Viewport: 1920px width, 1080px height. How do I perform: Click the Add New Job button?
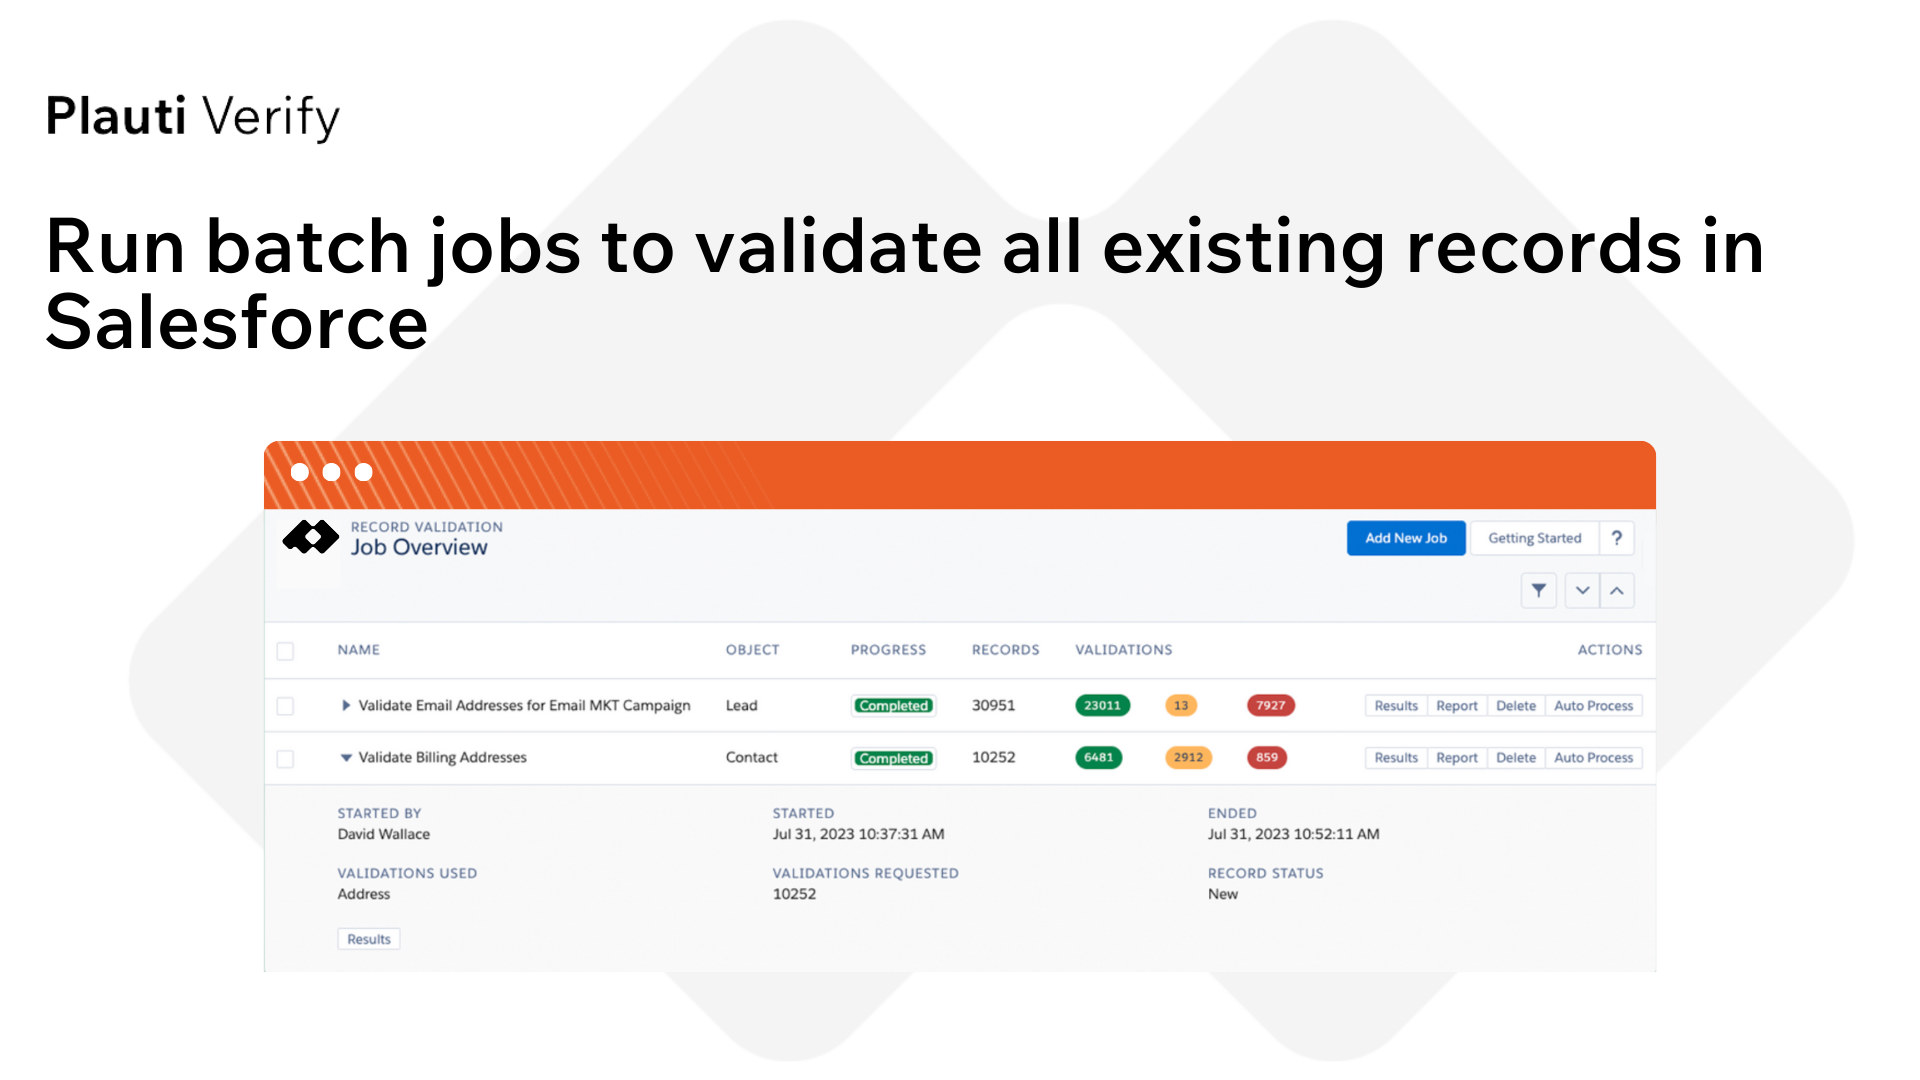[1406, 538]
